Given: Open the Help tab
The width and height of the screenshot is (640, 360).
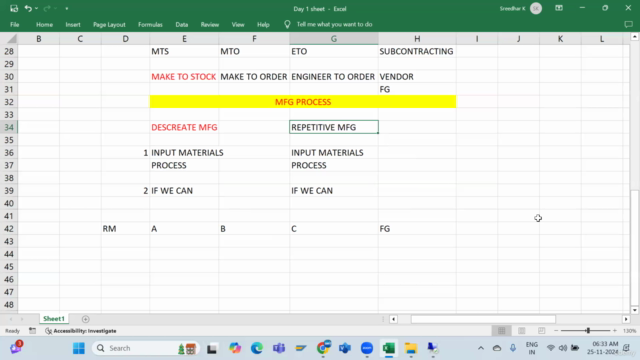Looking at the screenshot, I should pos(263,24).
